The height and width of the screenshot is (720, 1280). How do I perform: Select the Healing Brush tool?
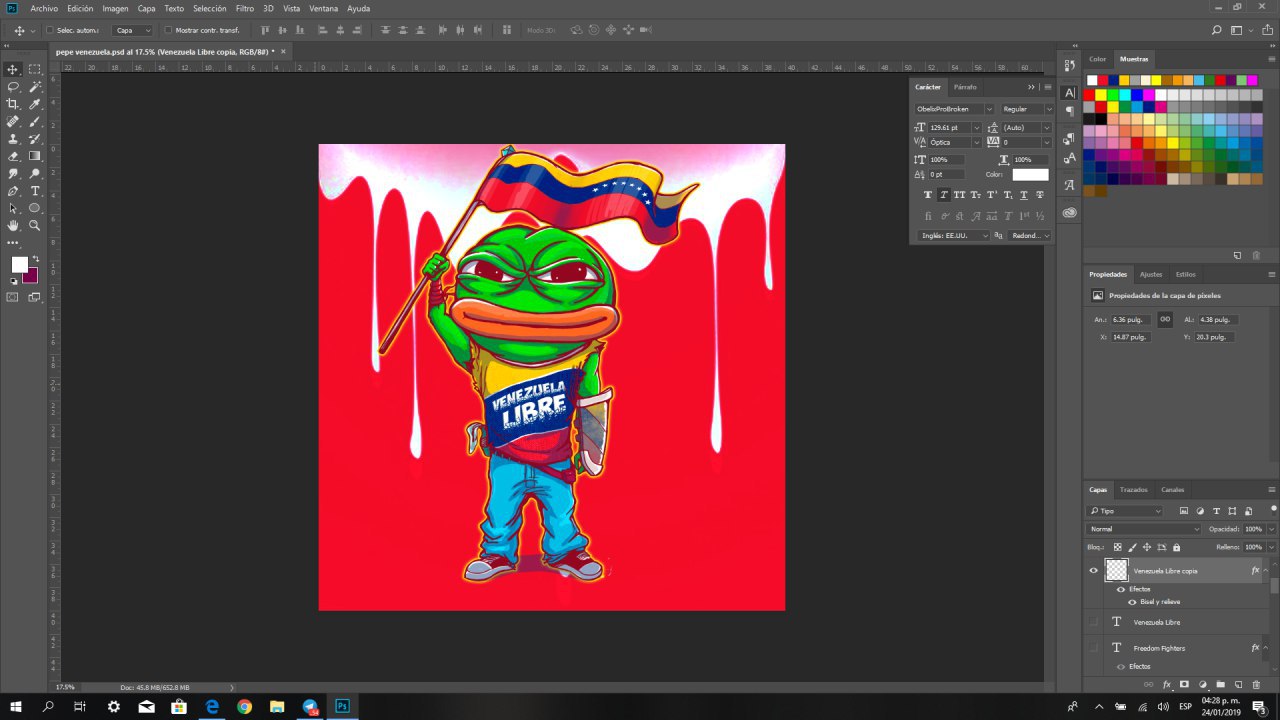(13, 121)
